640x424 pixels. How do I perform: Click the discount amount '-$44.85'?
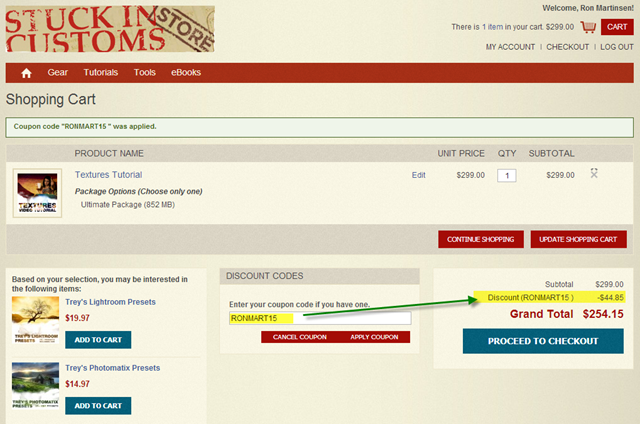(x=610, y=297)
